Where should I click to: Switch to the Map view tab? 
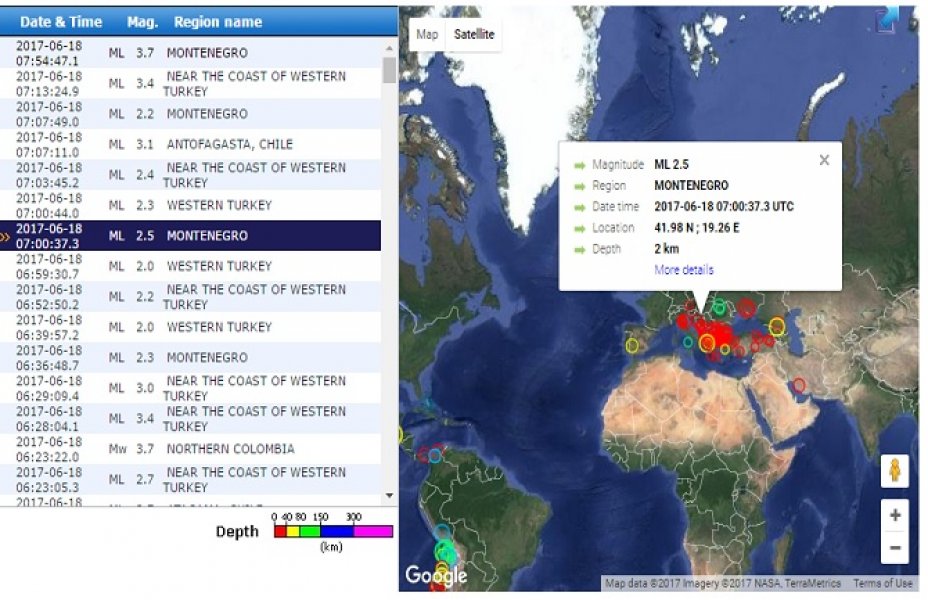click(x=427, y=34)
